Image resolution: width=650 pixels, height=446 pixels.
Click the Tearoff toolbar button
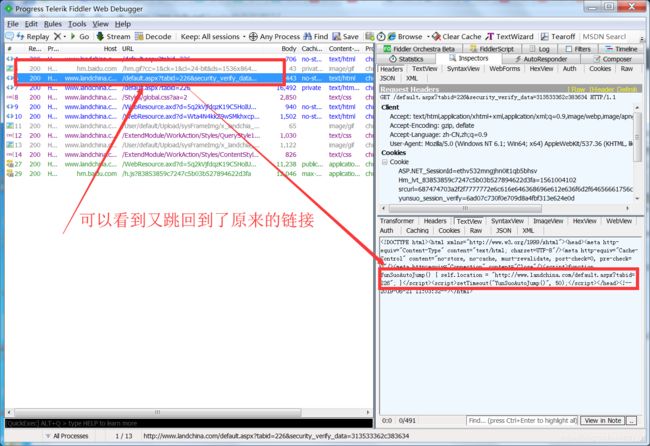point(558,36)
